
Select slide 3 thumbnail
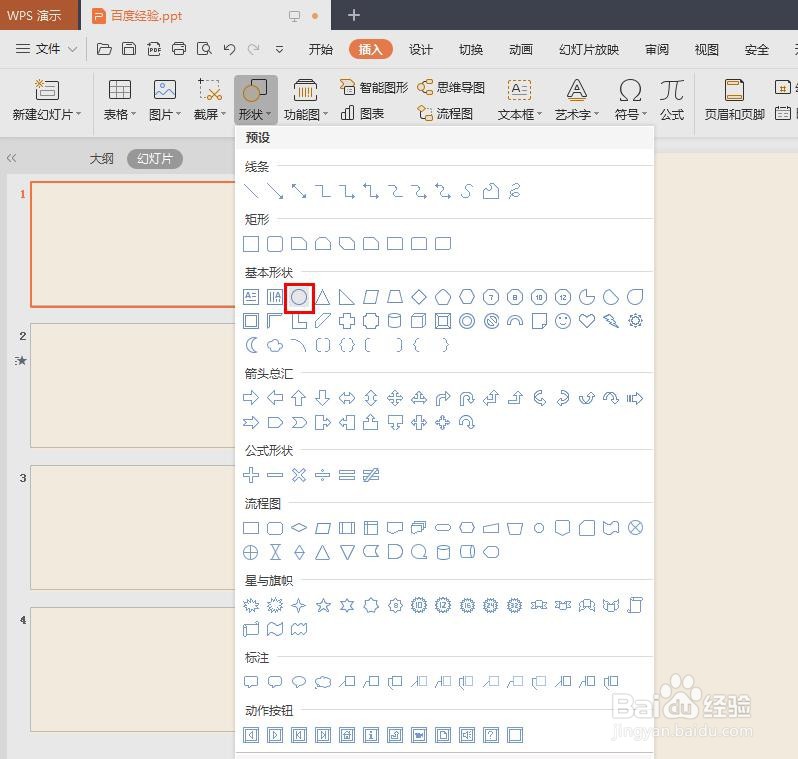pos(132,527)
